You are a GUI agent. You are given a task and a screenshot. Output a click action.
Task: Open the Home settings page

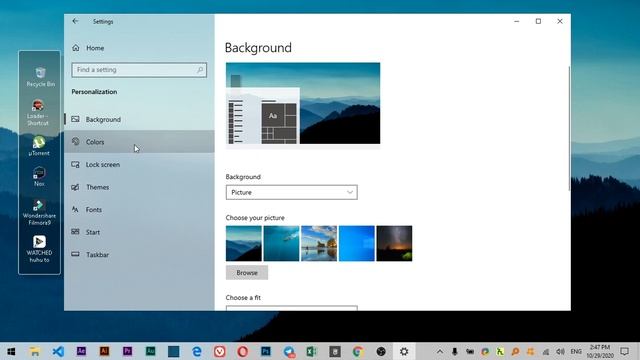[139, 48]
